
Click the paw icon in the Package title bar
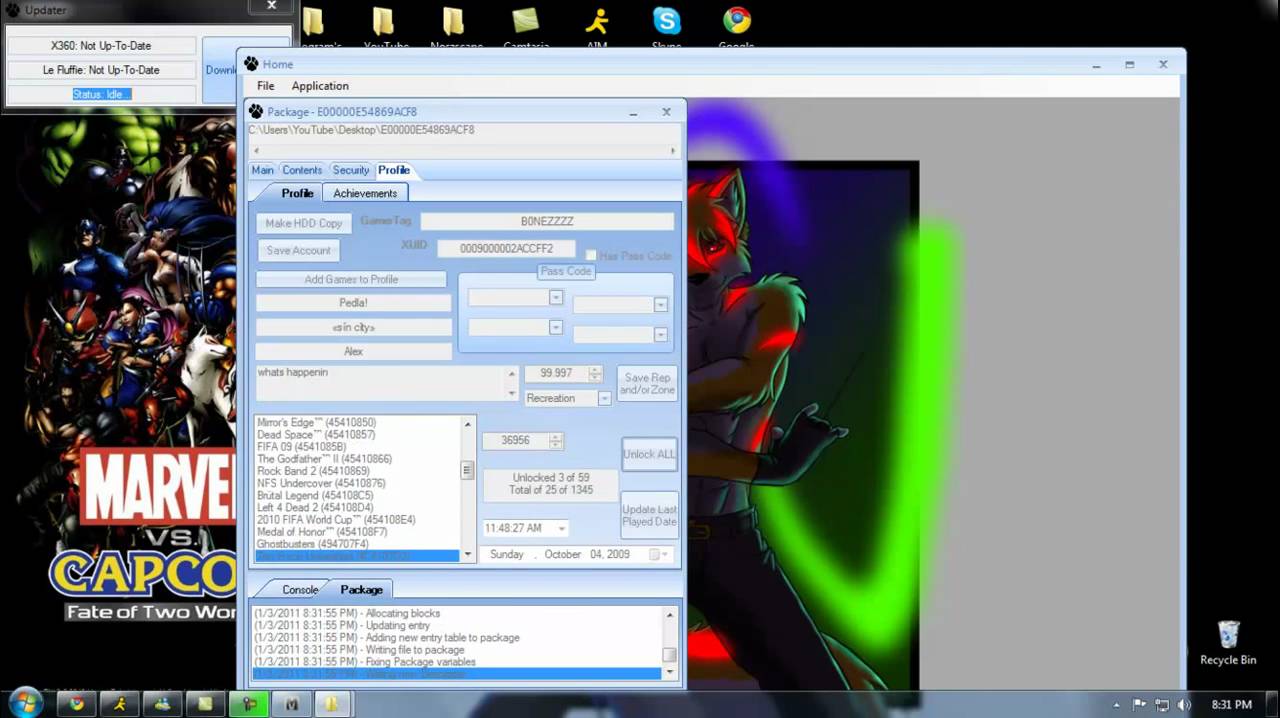(256, 112)
